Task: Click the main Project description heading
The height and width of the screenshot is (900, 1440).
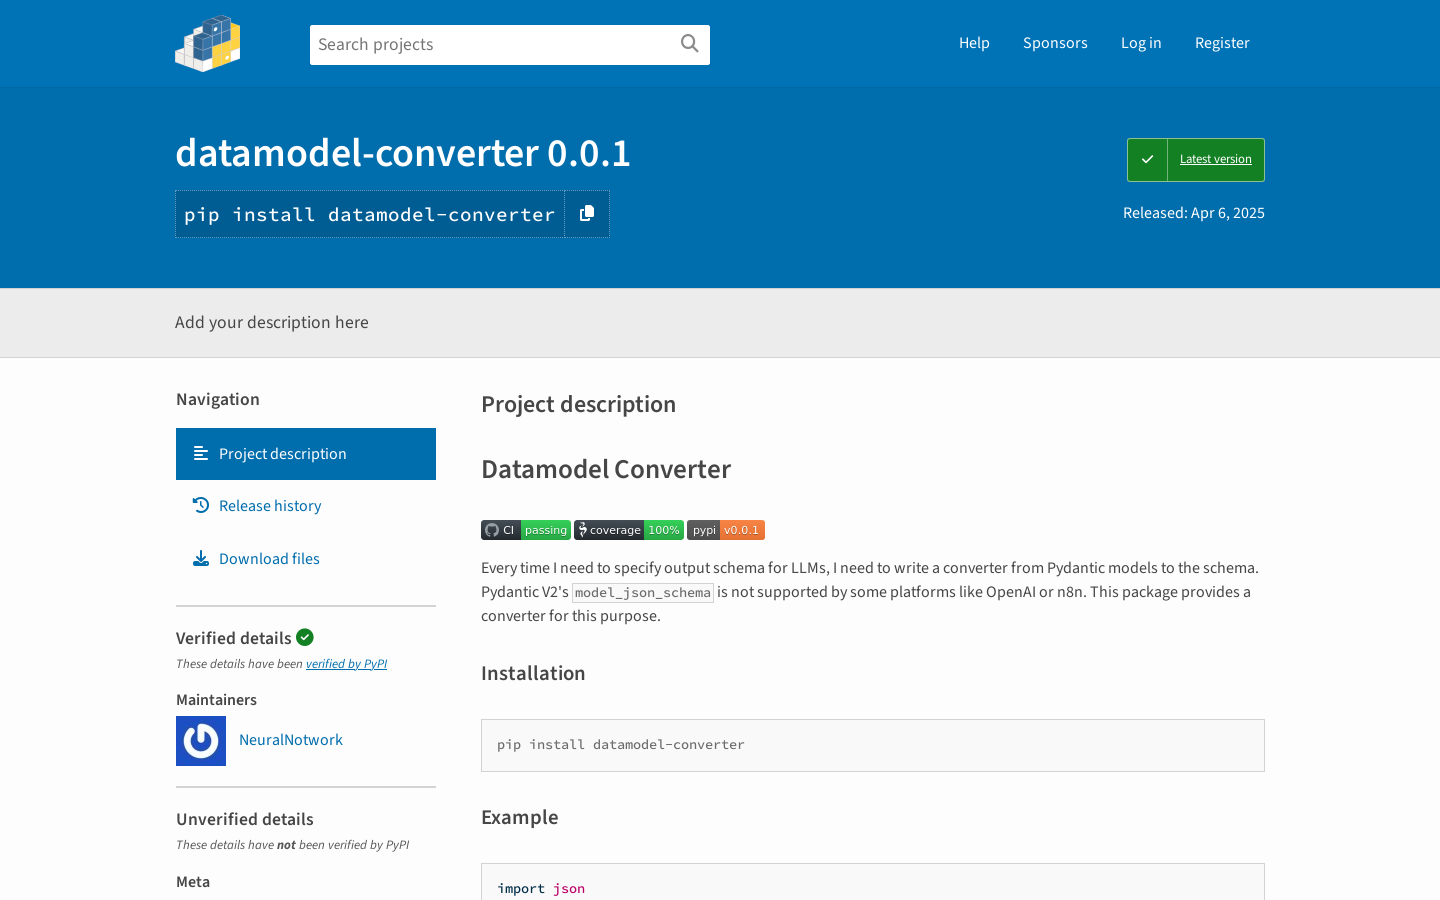Action: (579, 404)
